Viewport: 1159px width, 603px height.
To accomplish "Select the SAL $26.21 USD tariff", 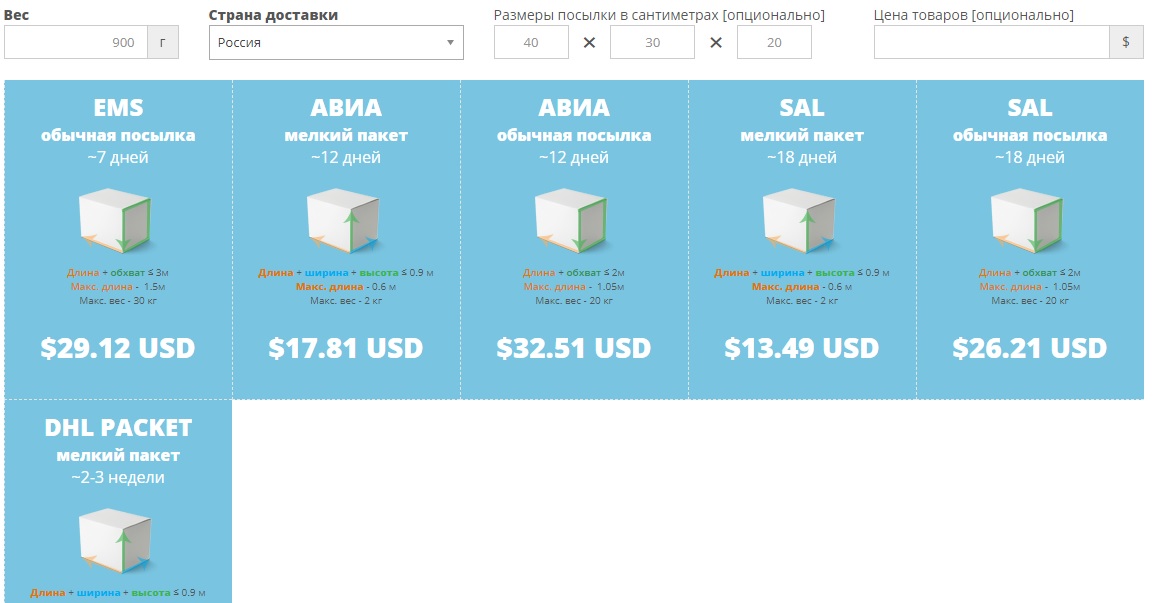I will click(1030, 348).
